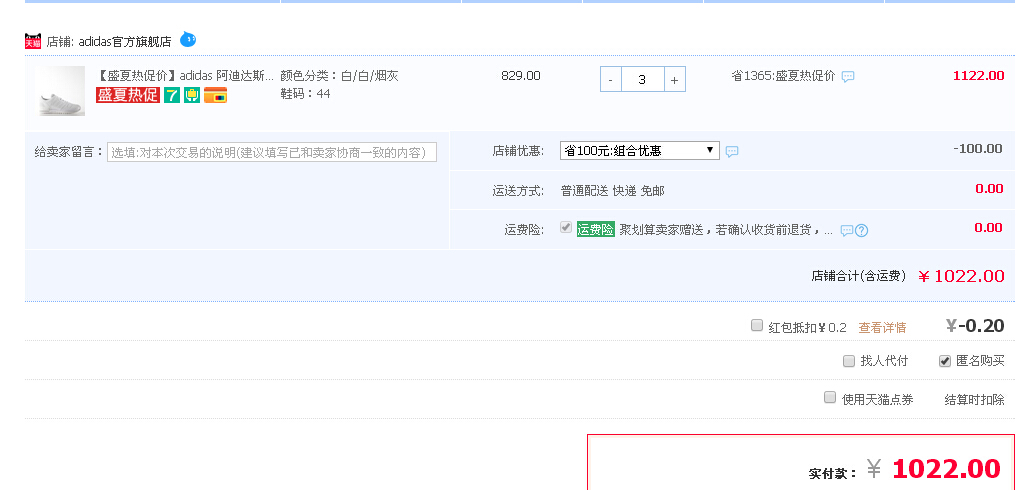Open the 【盛夏热促价】adidas 阿迪达斯 product title
This screenshot has width=1025, height=490.
[x=185, y=76]
